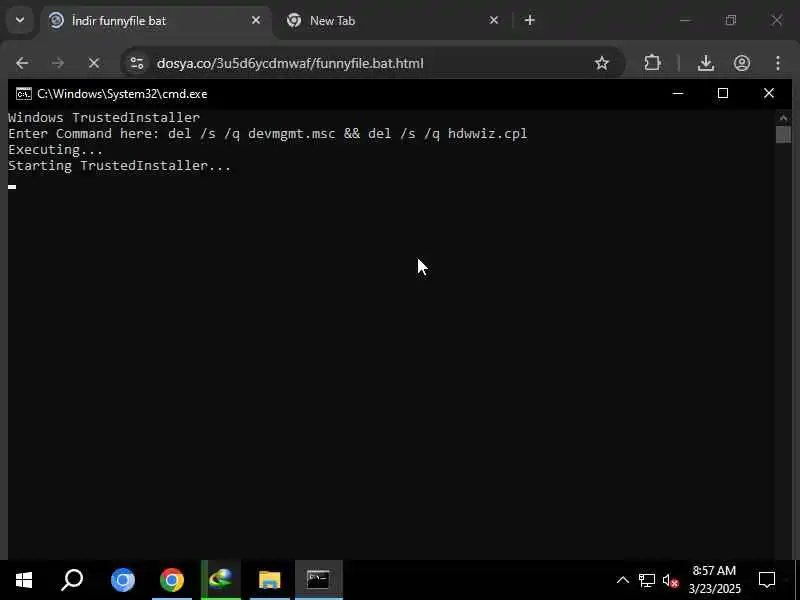800x600 pixels.
Task: Click the cmd scrollbar up arrow
Action: [x=783, y=118]
